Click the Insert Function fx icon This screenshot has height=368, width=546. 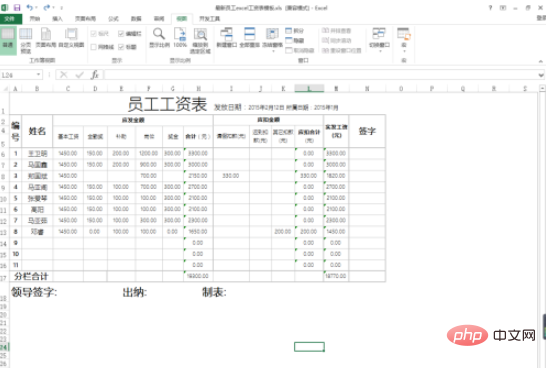coord(95,75)
